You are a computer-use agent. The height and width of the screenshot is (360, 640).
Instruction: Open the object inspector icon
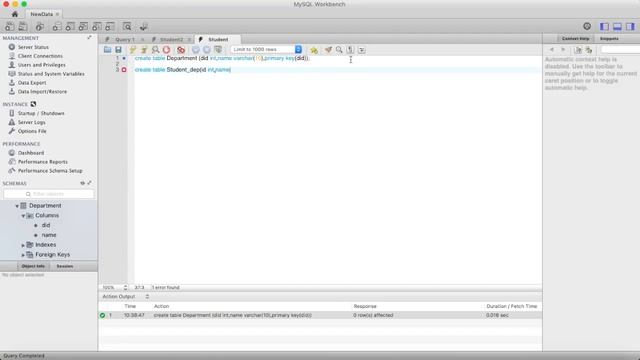click(x=40, y=27)
